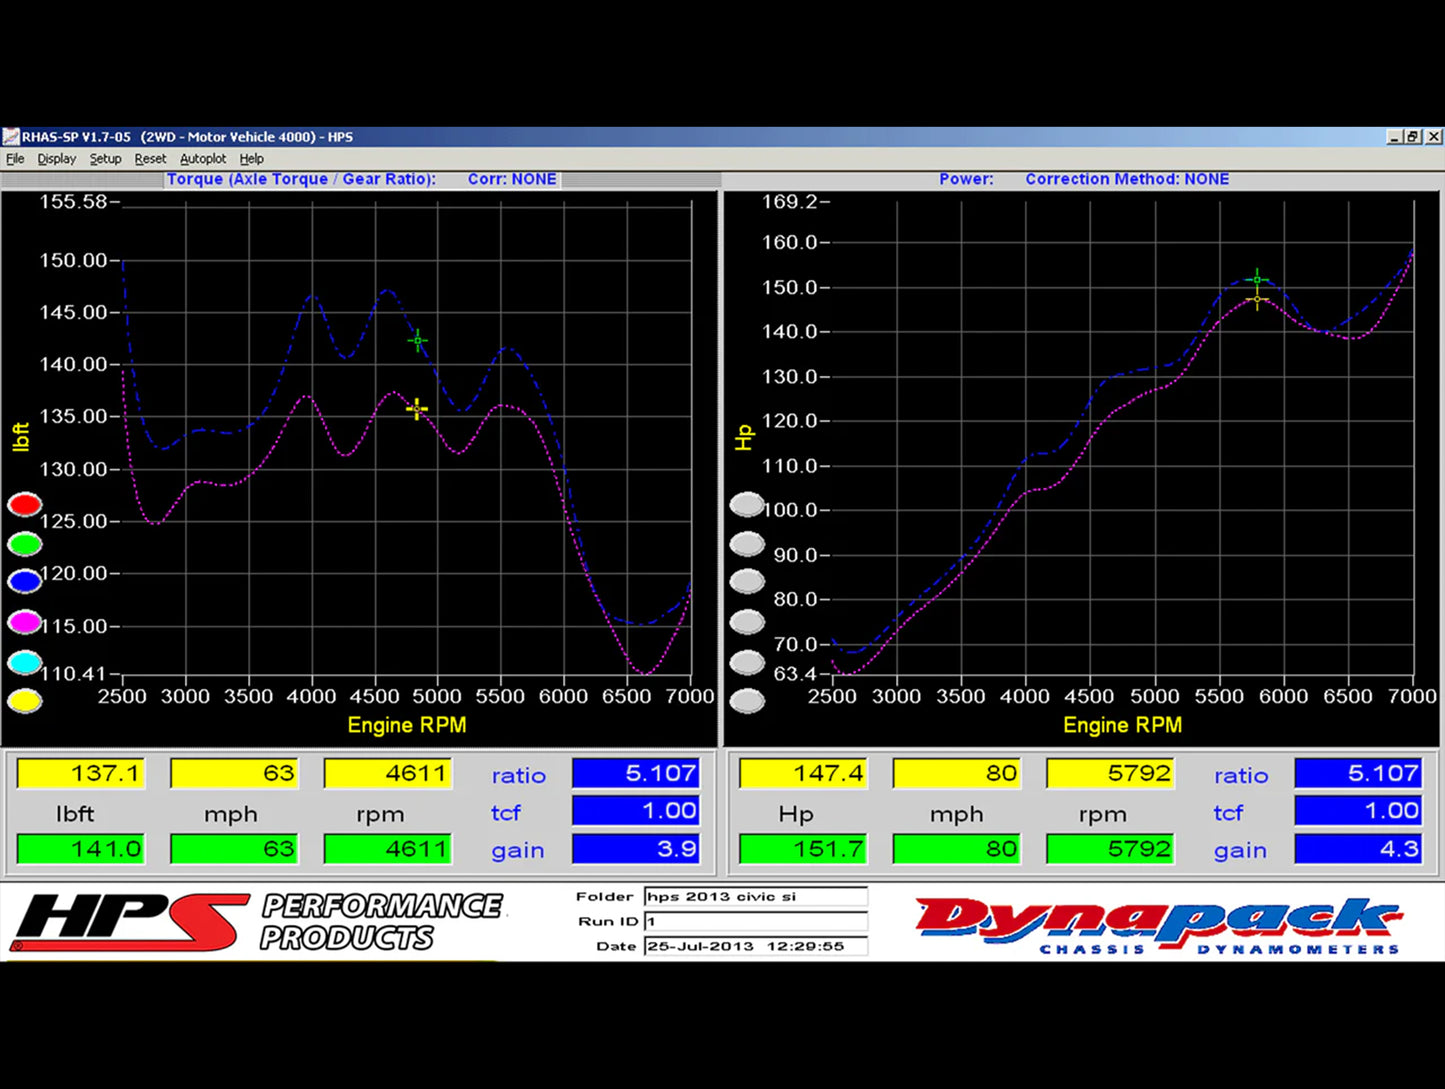This screenshot has width=1445, height=1089.
Task: Toggle the magenta run indicator on torque graph
Action: pos(25,623)
